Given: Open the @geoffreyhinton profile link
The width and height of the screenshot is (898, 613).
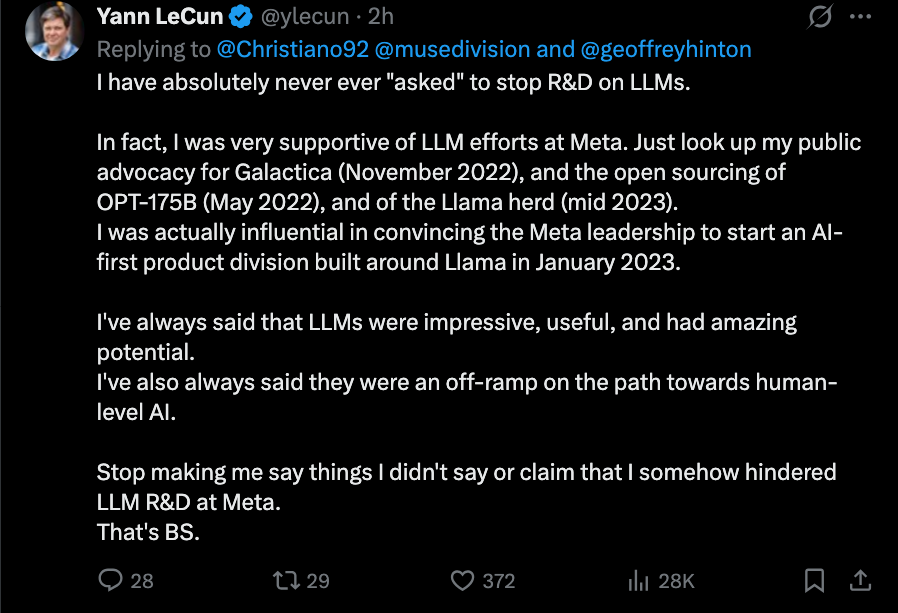Looking at the screenshot, I should tap(665, 50).
